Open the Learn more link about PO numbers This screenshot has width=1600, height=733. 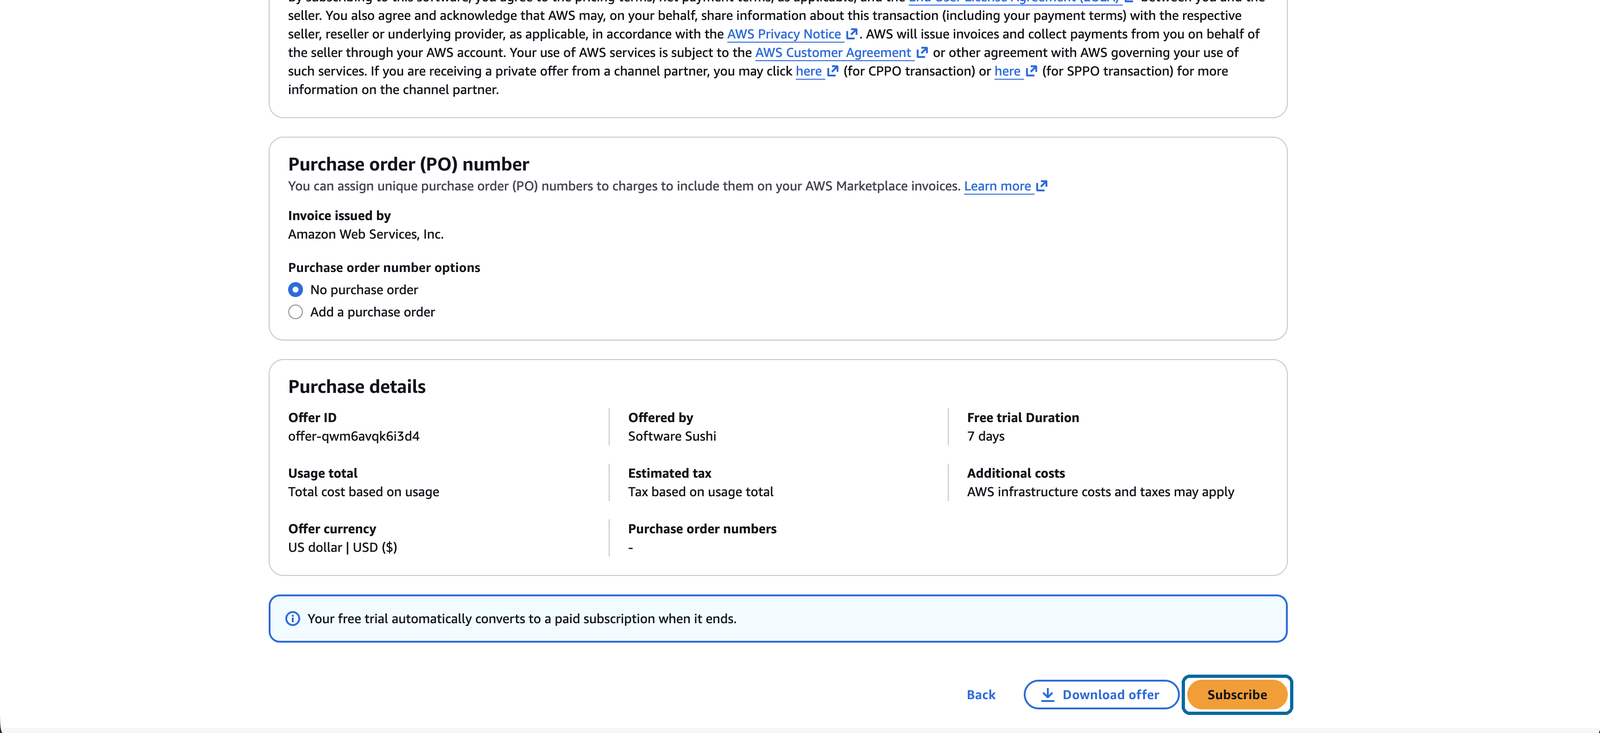[997, 186]
